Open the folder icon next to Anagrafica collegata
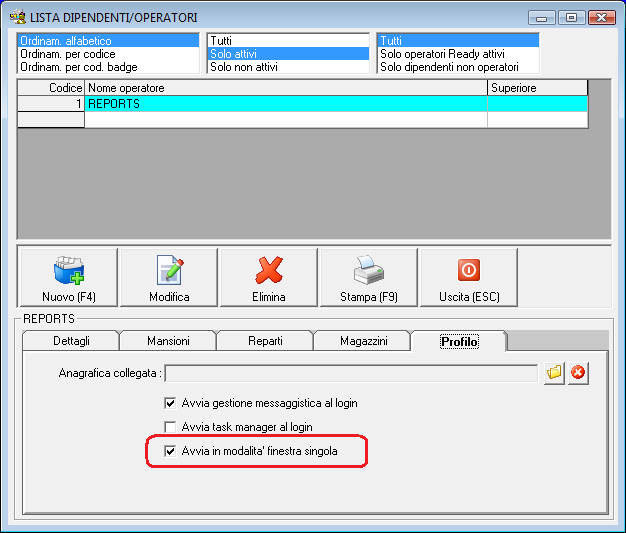This screenshot has width=626, height=533. click(x=554, y=373)
